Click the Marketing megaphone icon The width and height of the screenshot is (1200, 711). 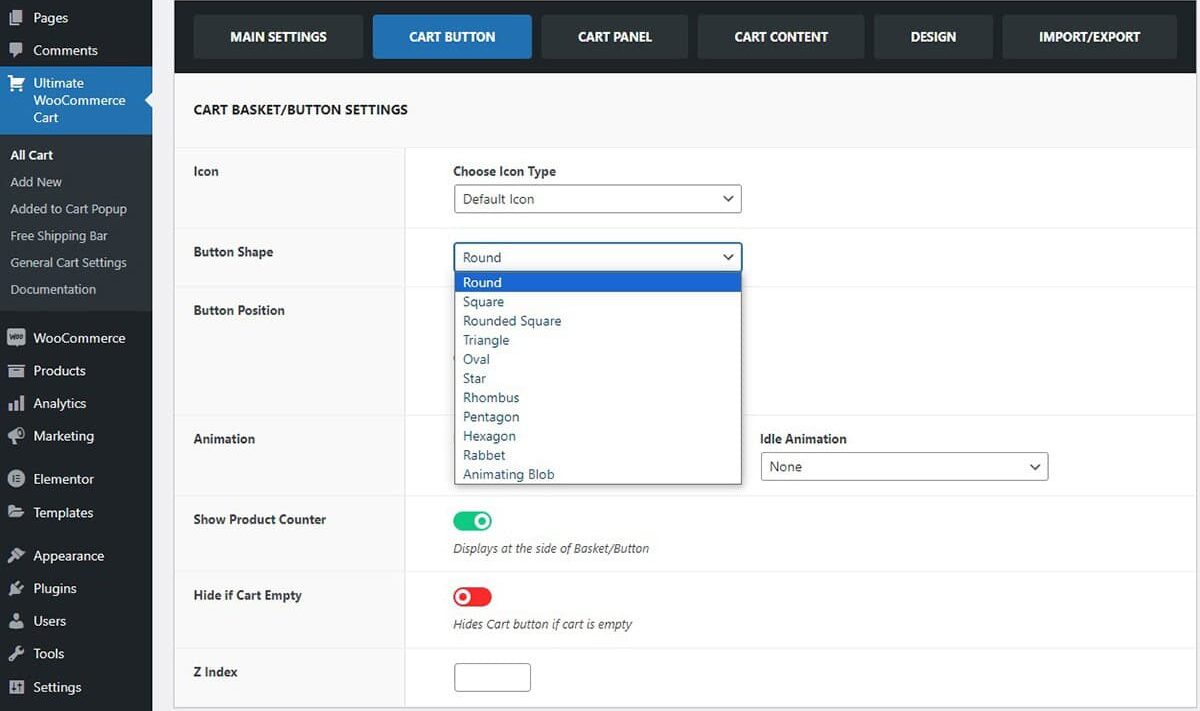point(16,436)
